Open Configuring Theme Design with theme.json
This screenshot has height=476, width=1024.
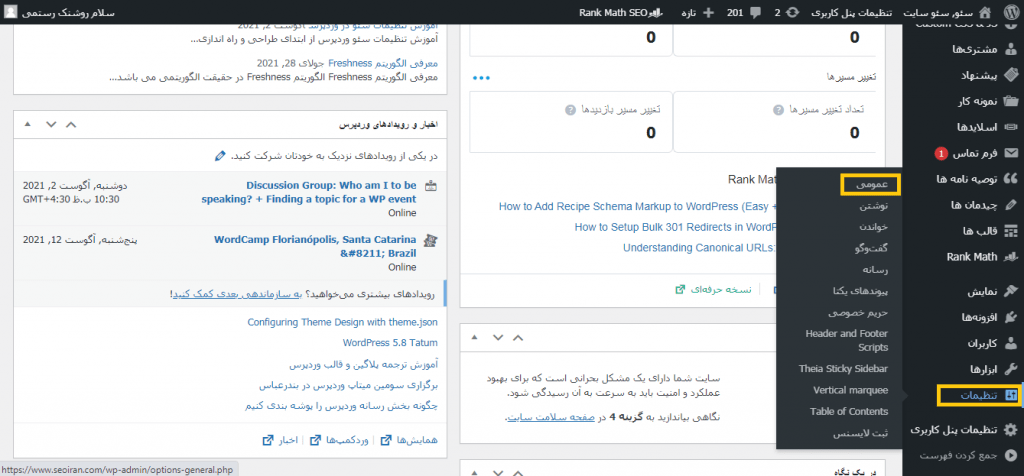click(x=343, y=323)
